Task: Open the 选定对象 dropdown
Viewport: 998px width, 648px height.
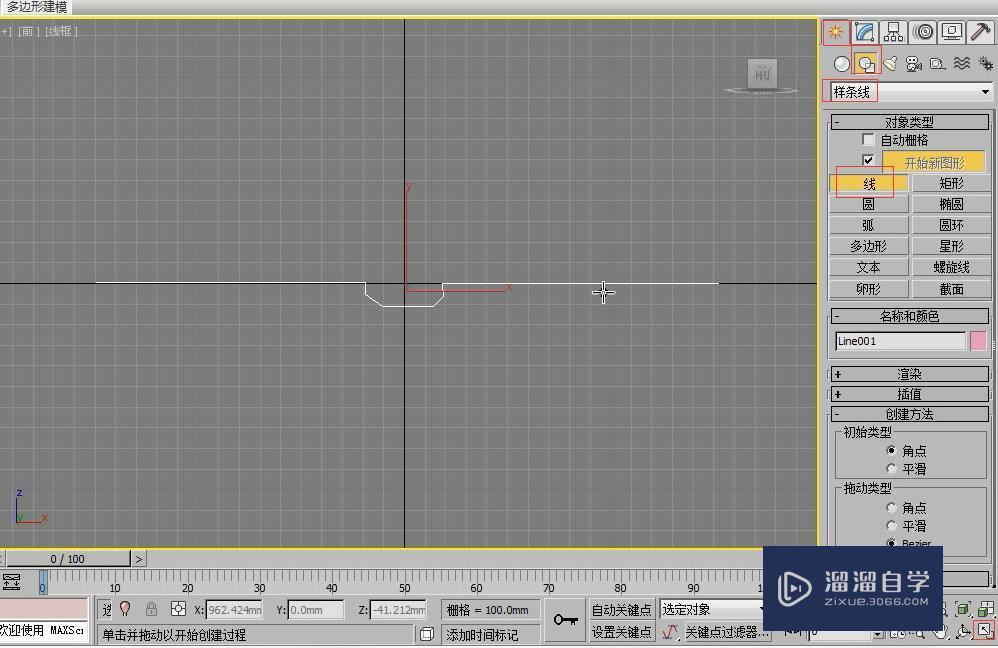Action: pos(711,609)
